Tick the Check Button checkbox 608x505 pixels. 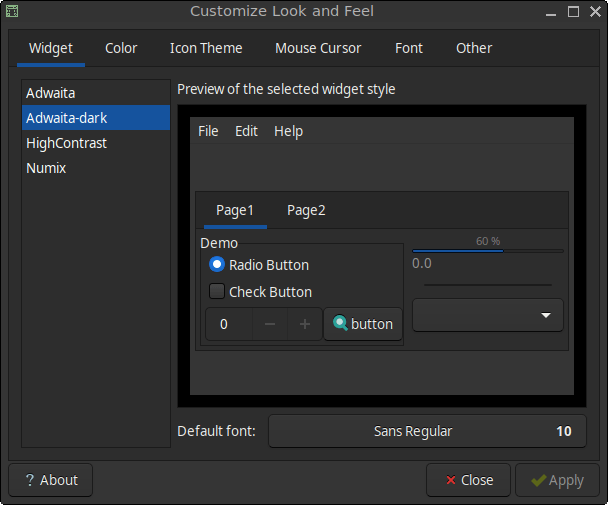pyautogui.click(x=217, y=291)
